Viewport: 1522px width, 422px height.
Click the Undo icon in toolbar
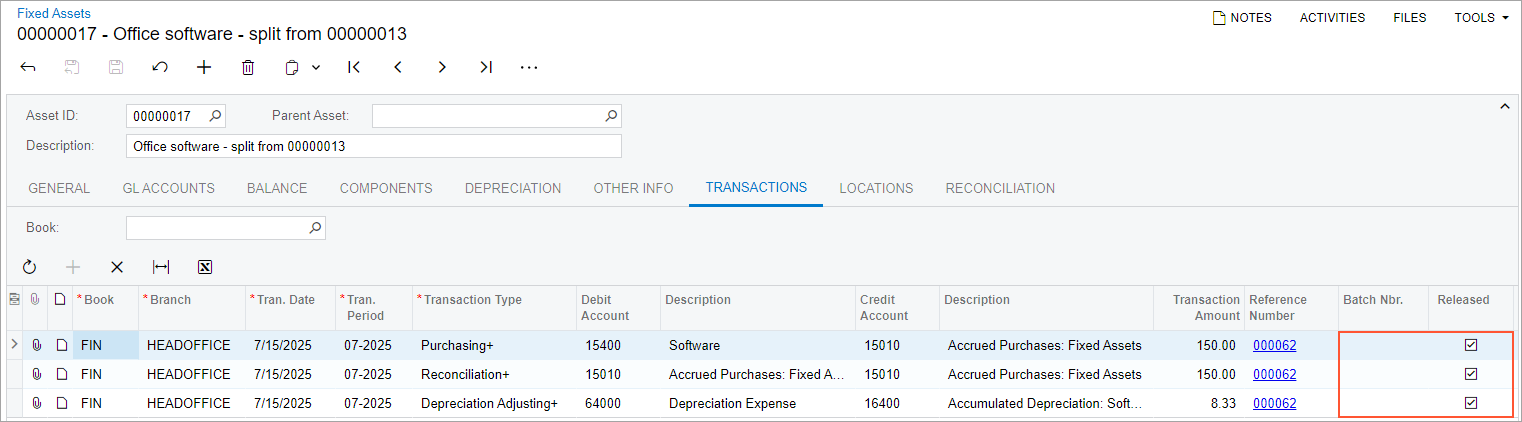(x=160, y=67)
